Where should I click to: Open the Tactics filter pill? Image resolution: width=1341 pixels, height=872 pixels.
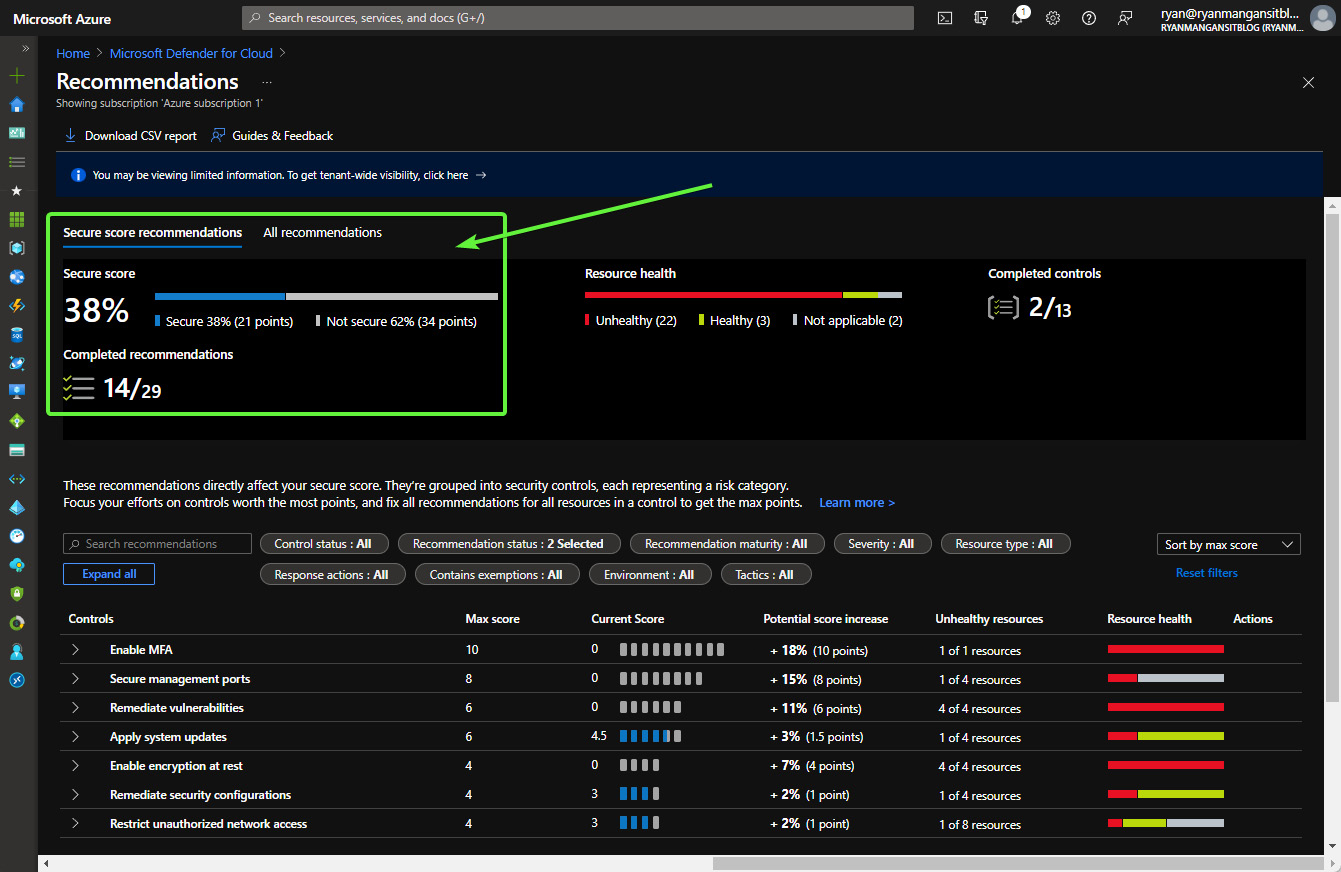pyautogui.click(x=765, y=575)
